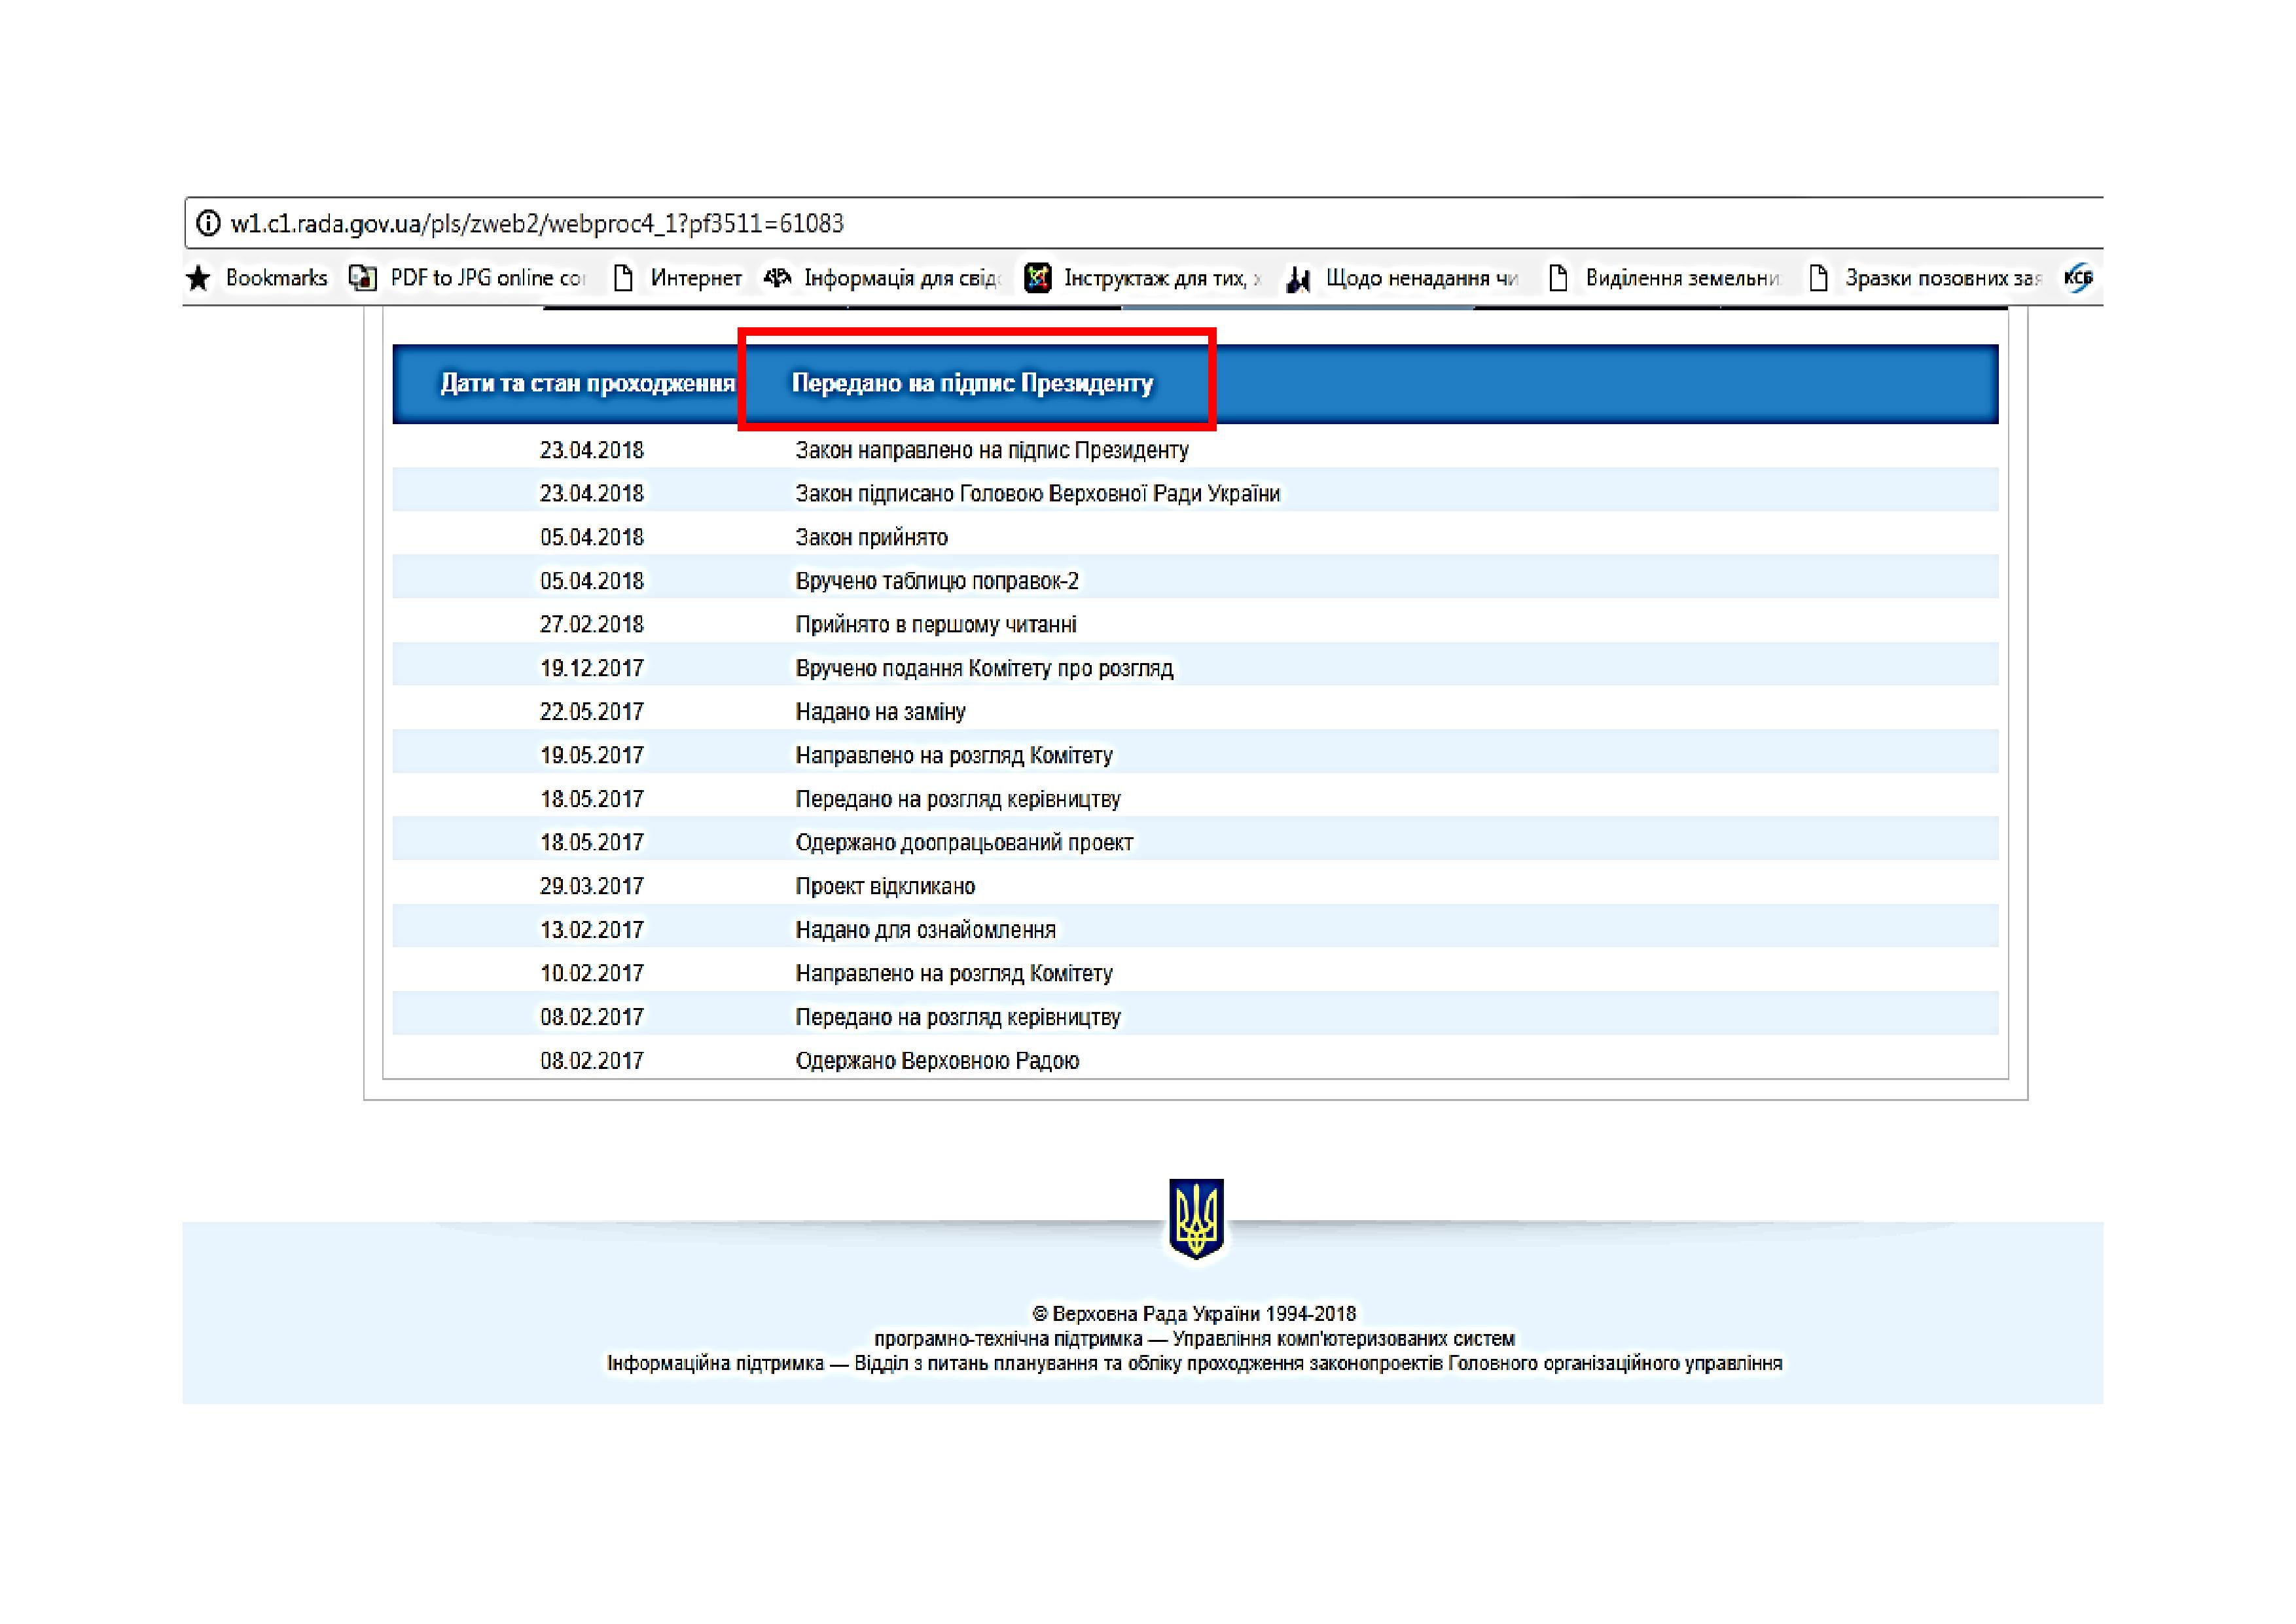Click the address bar URL field

(x=1143, y=223)
